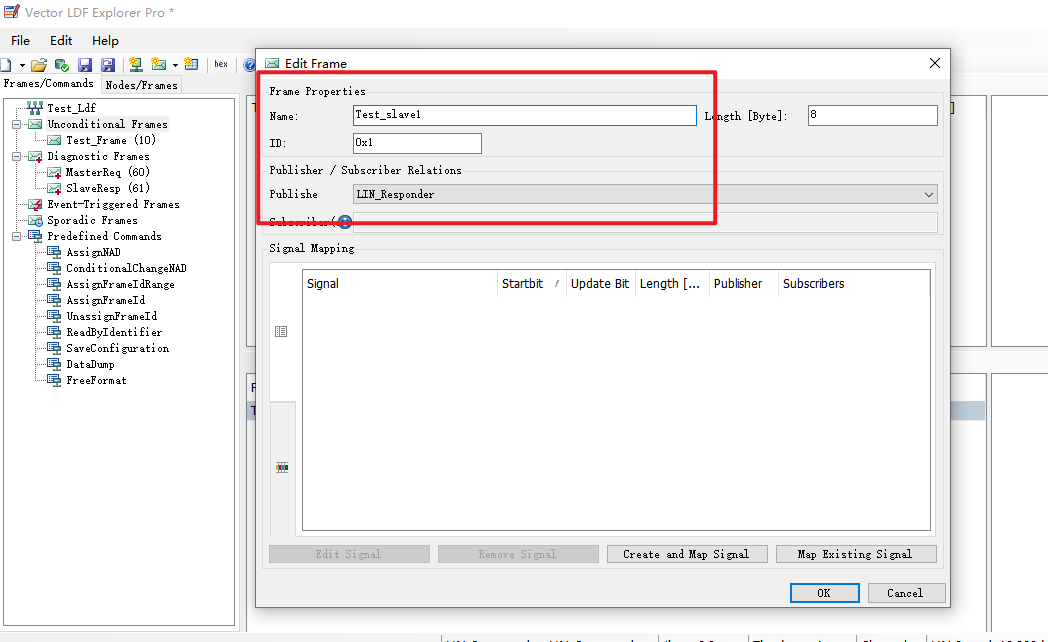Screen dimensions: 1048x642
Task: Switch to the Nodes/Frames tab
Action: [142, 85]
